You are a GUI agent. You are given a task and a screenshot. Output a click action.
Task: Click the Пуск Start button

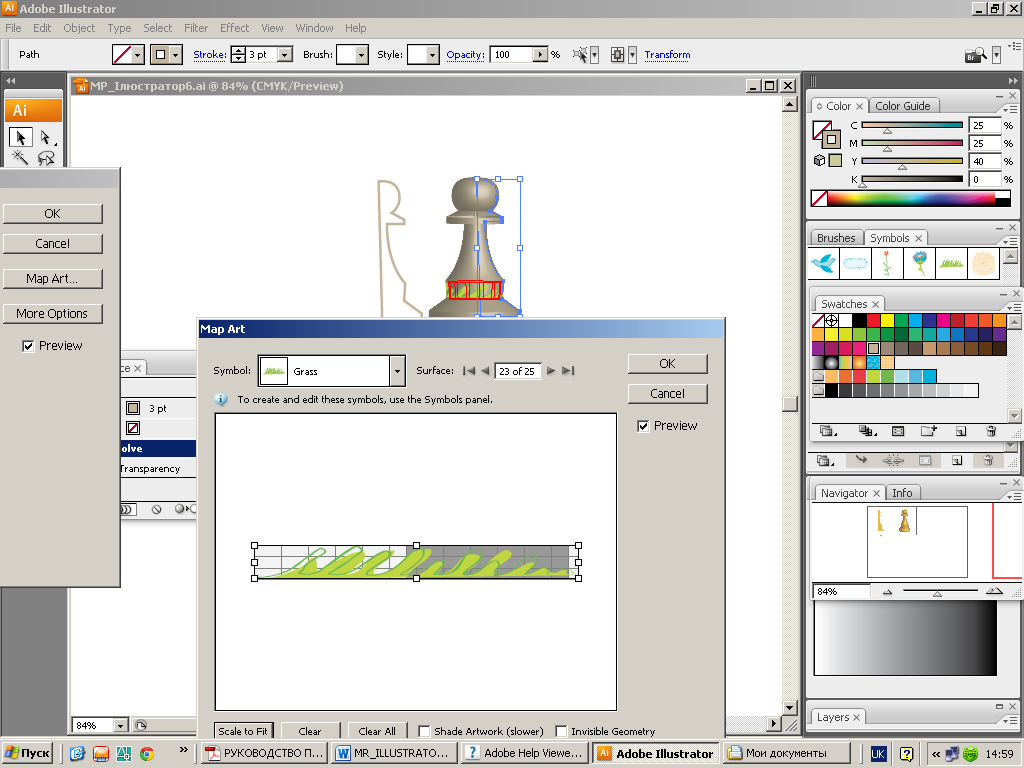pyautogui.click(x=27, y=753)
